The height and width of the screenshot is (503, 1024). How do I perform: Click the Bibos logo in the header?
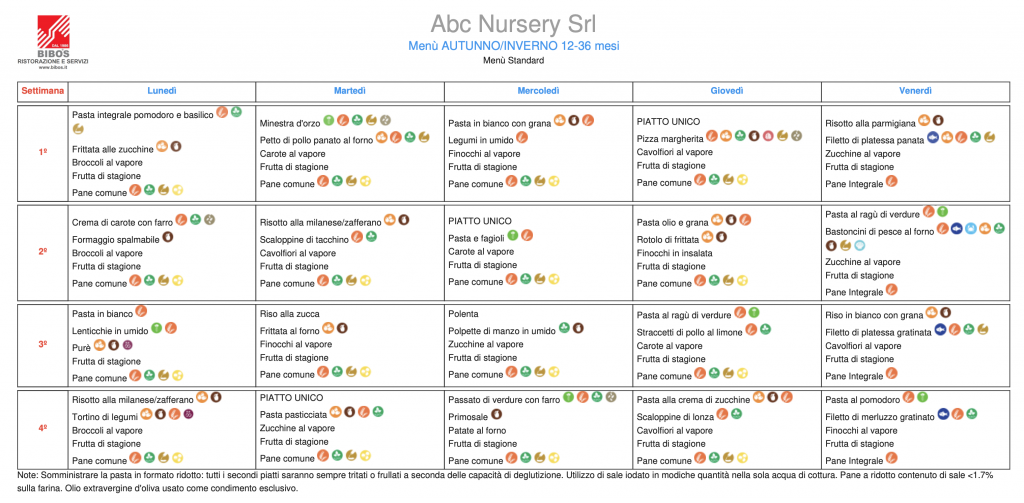(x=53, y=36)
